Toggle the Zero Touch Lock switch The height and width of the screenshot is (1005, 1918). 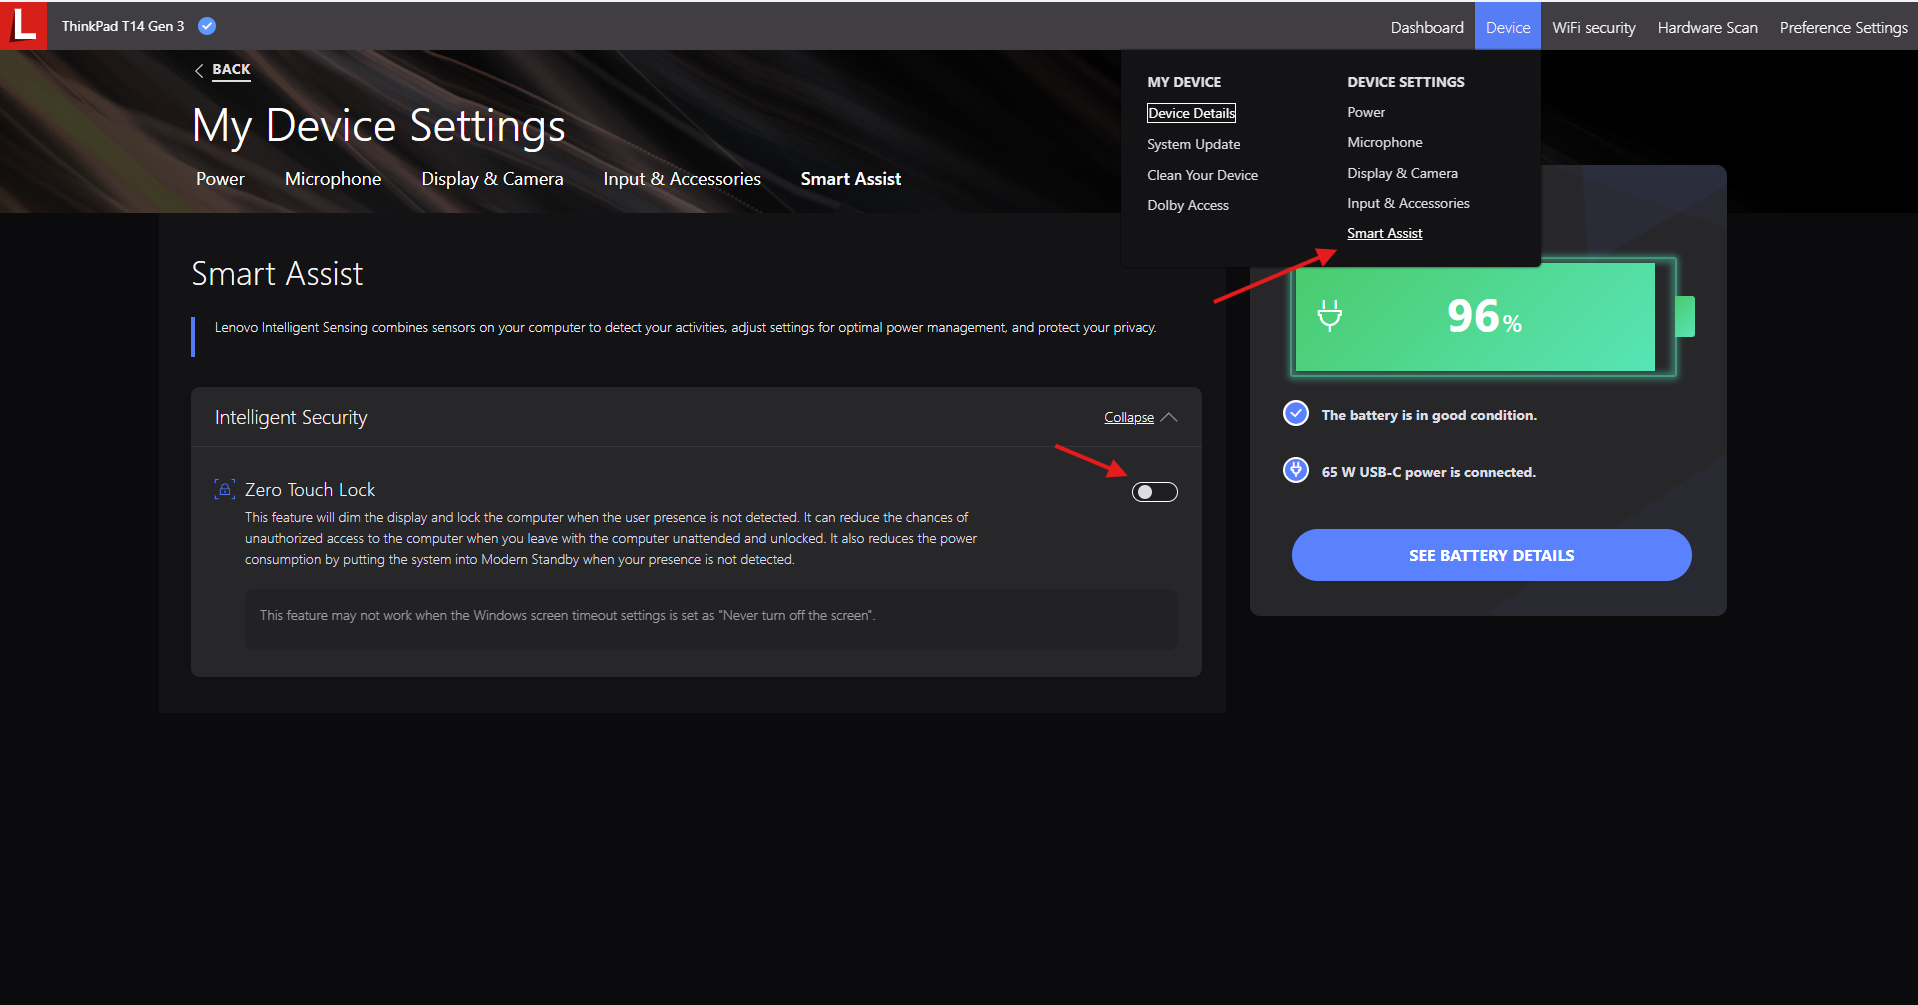point(1154,492)
